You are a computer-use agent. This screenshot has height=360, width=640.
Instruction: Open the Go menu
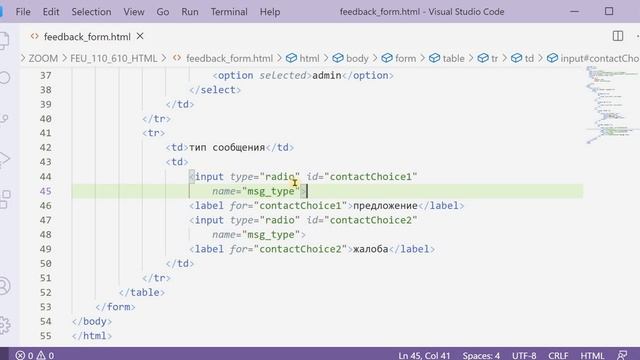click(x=162, y=12)
